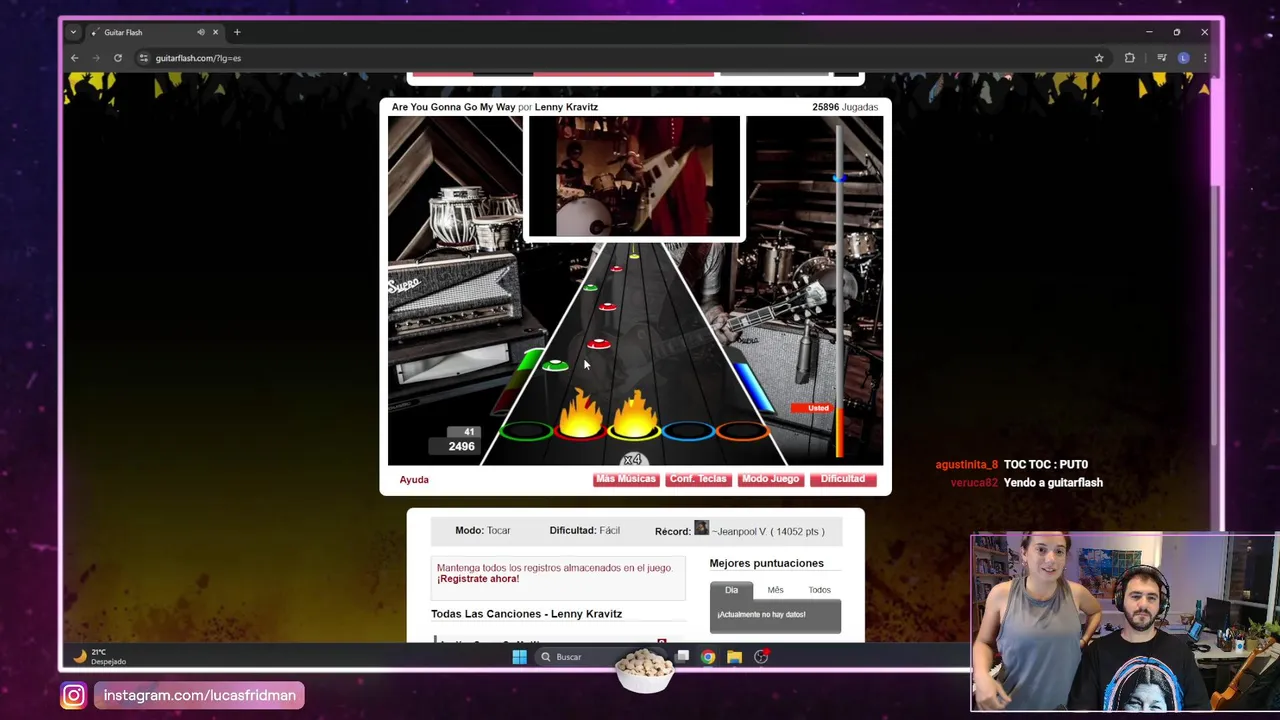Select the Mês scores tab
This screenshot has width=1280, height=720.
(775, 590)
